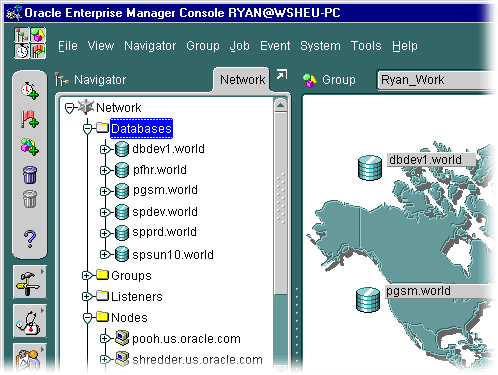This screenshot has height=375, width=498.
Task: Expand the pgsm.world database node
Action: click(105, 191)
